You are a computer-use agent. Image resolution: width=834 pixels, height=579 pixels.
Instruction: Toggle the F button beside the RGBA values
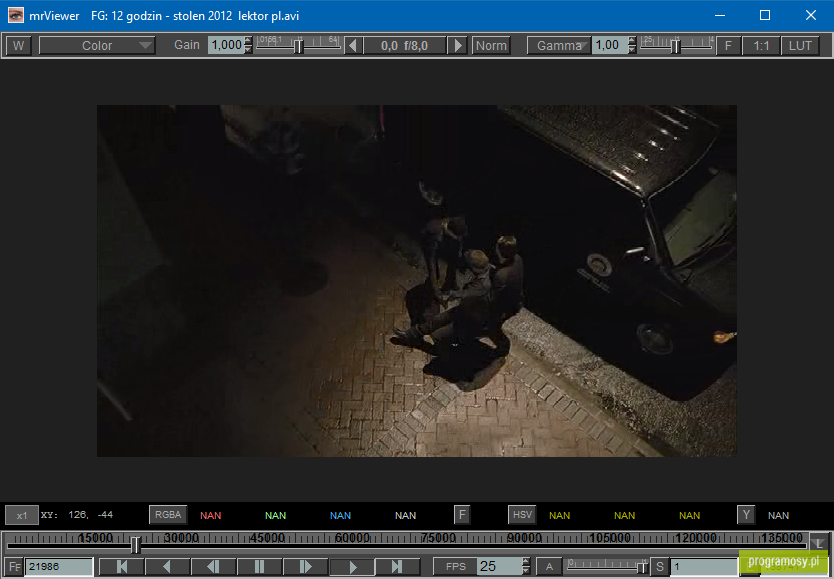462,515
